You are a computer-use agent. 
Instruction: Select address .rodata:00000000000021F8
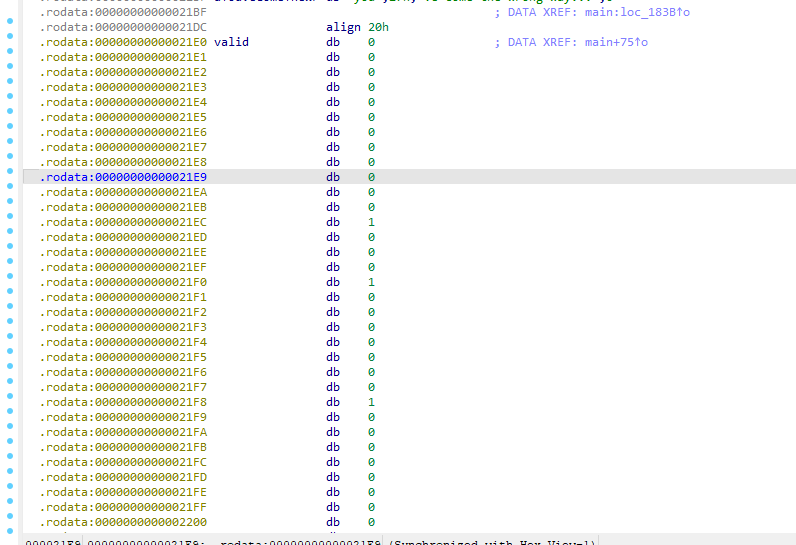click(123, 402)
